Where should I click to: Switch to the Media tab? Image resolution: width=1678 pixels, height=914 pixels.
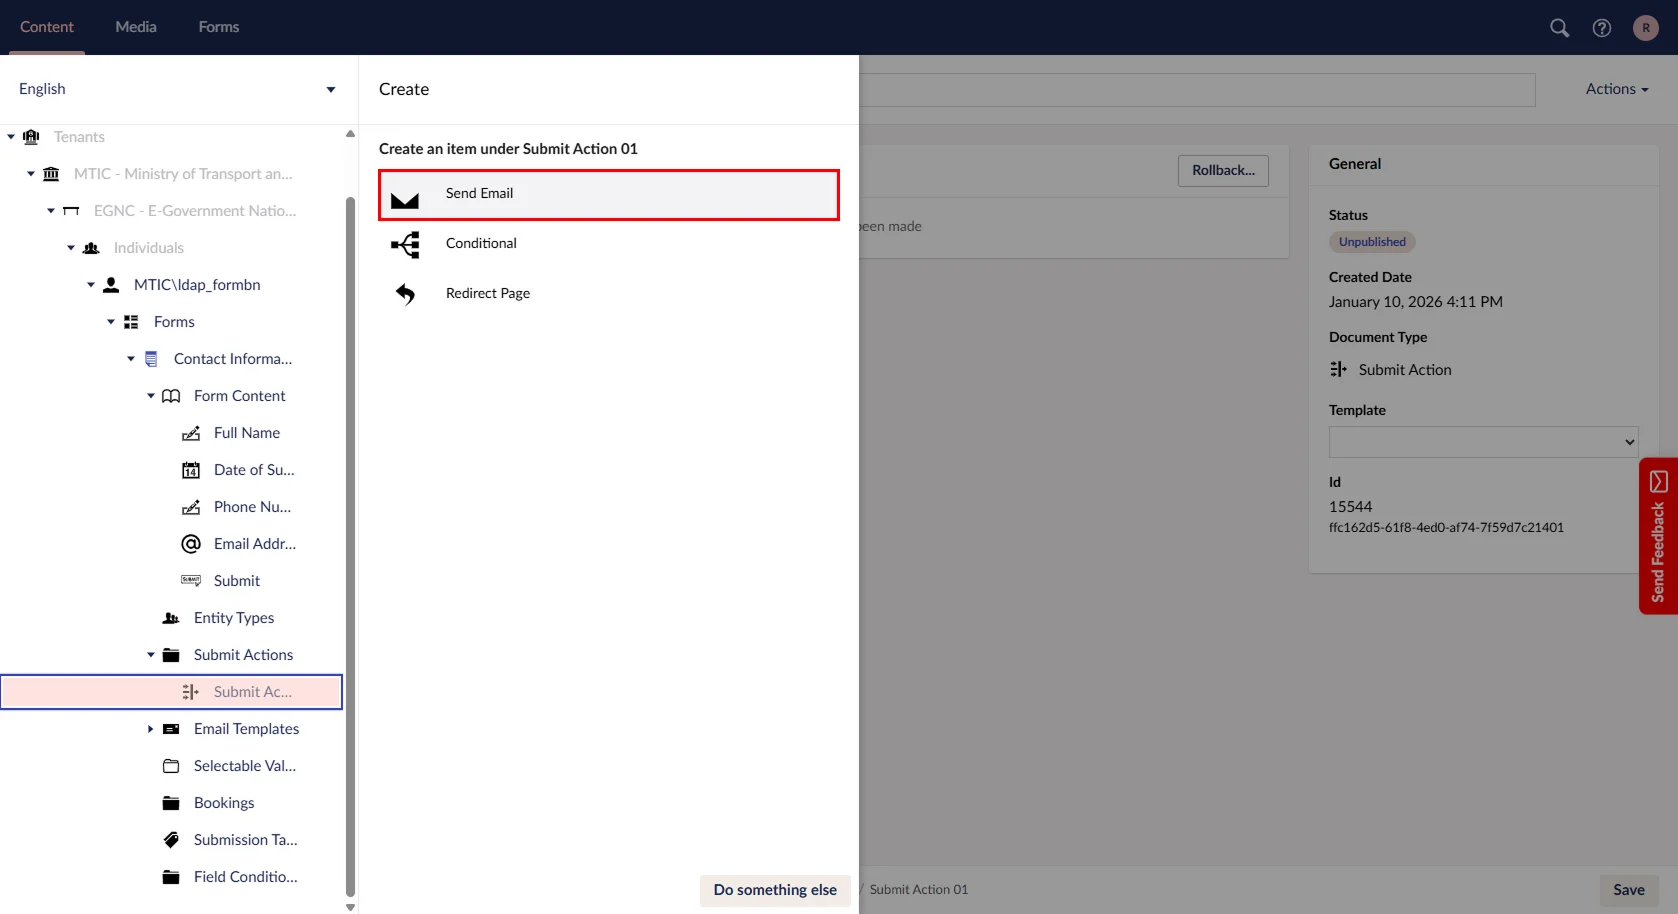click(136, 27)
